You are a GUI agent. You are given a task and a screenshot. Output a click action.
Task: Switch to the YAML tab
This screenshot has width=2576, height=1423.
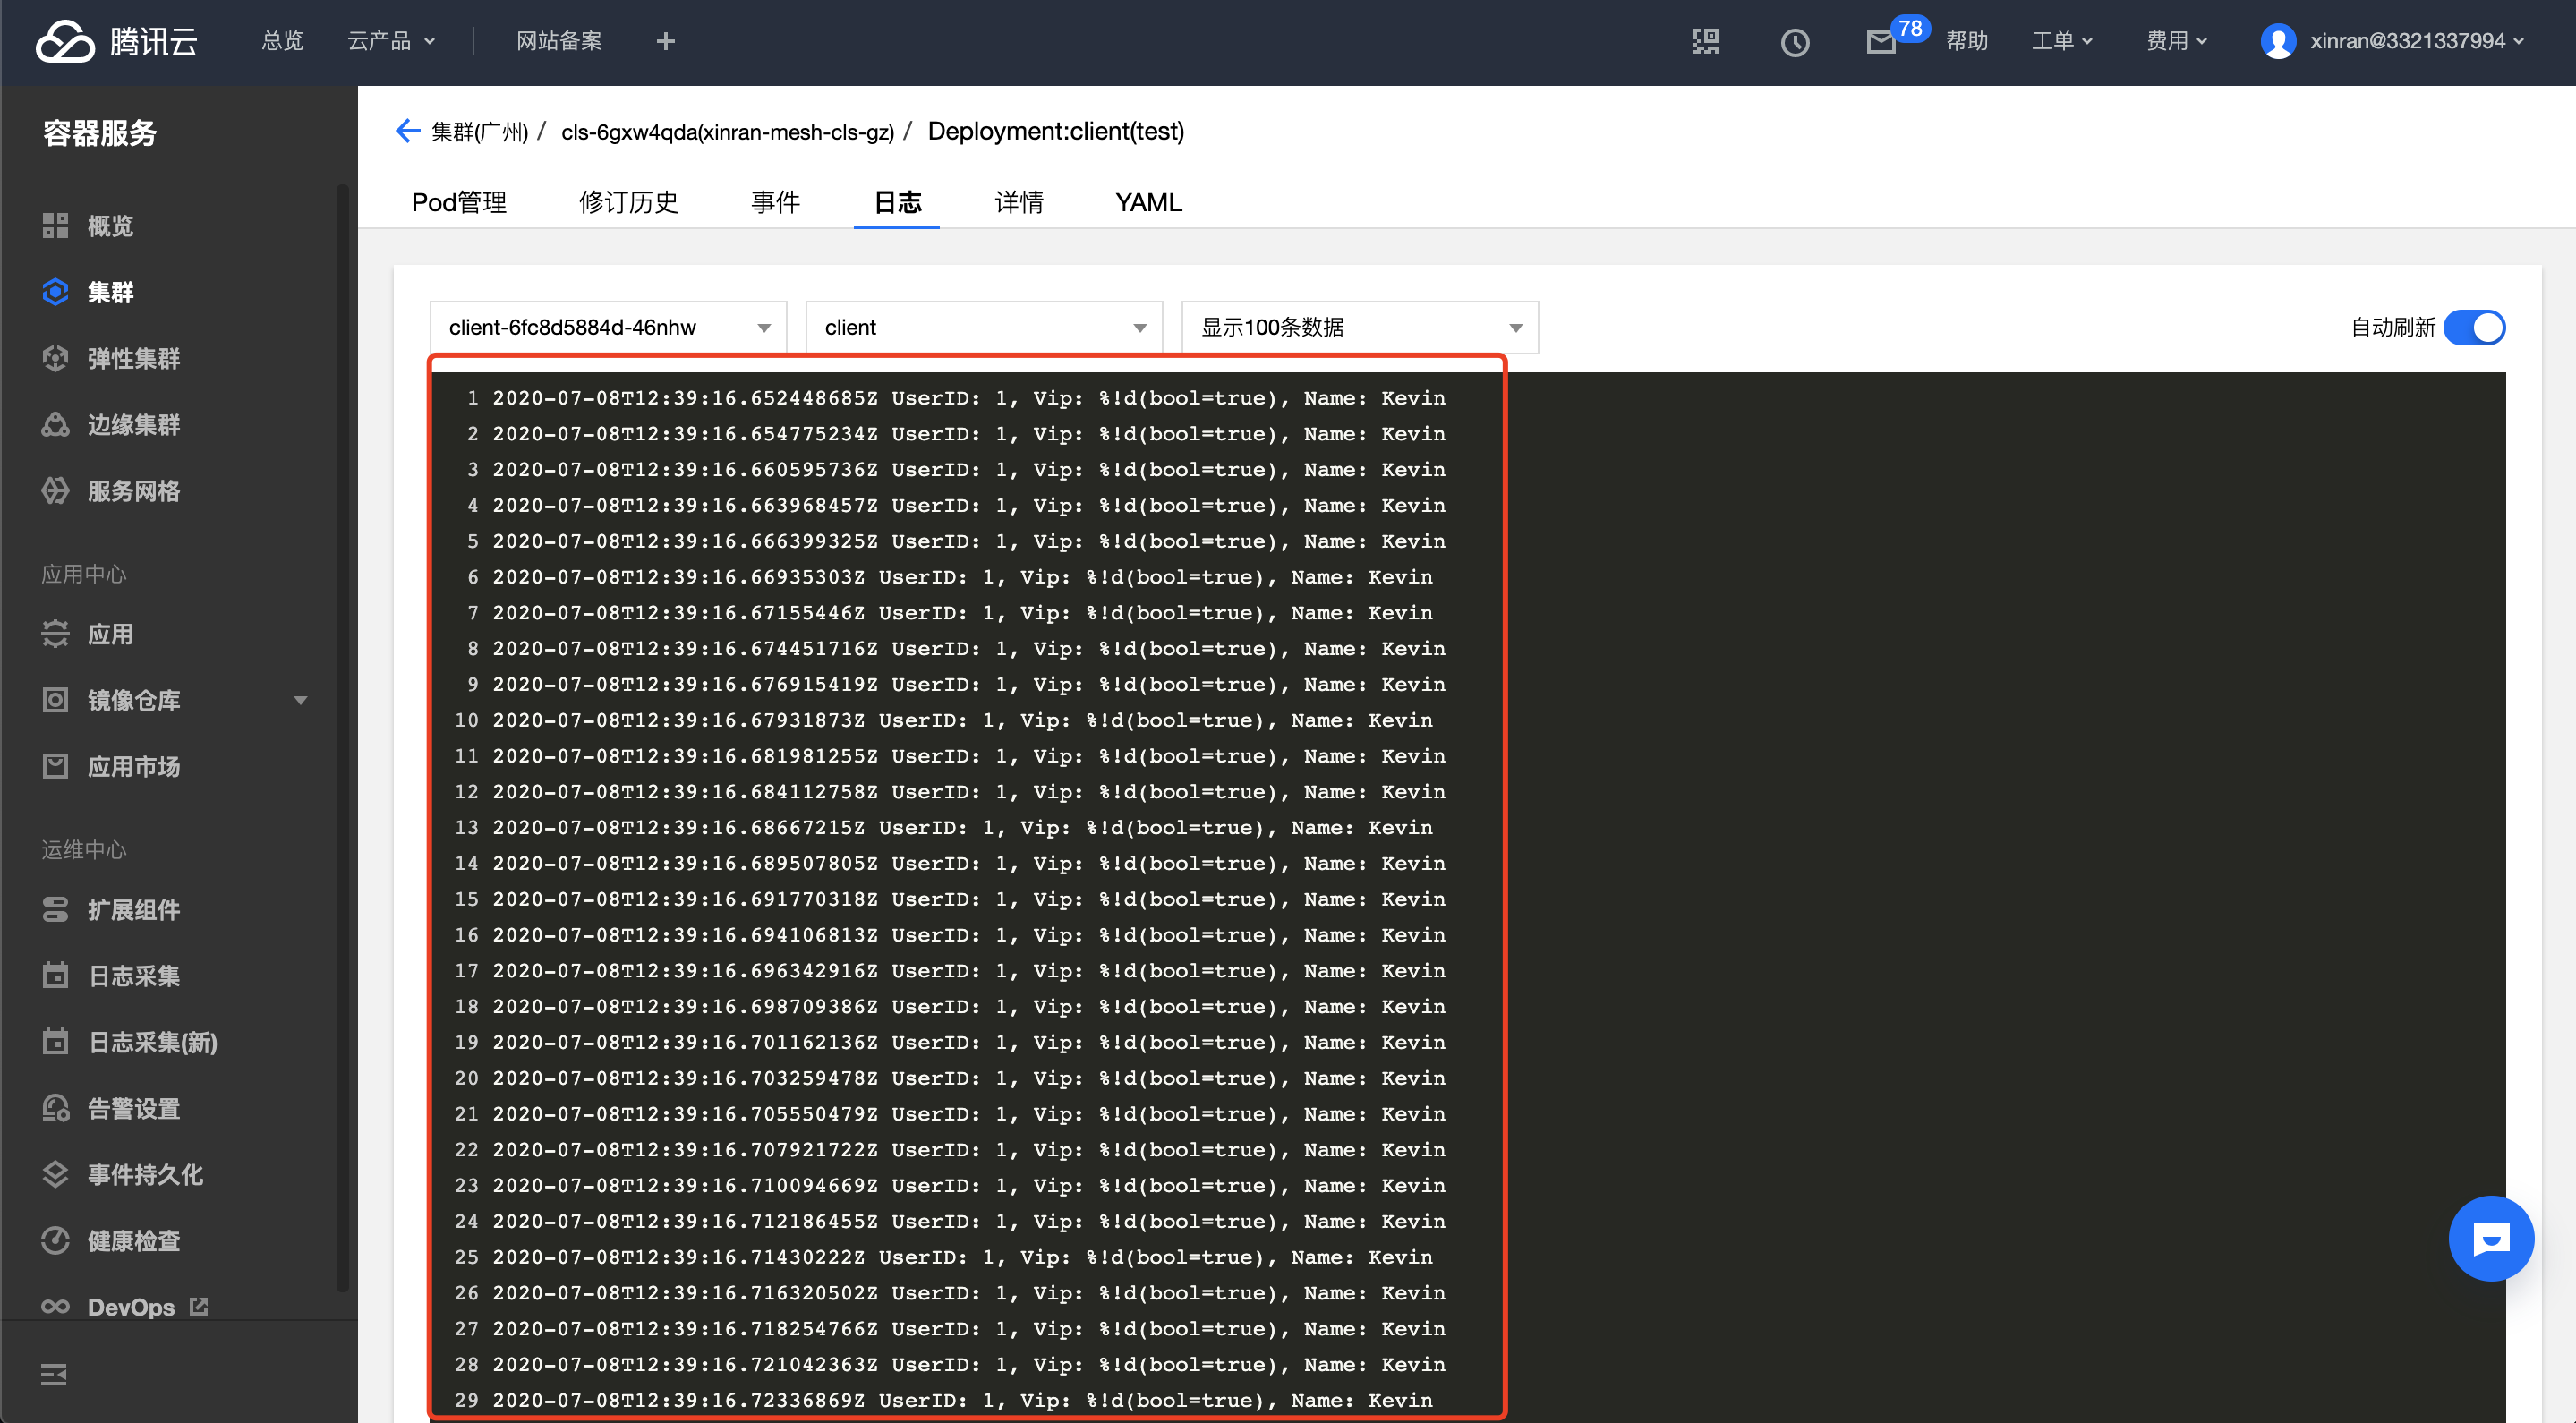1149,202
